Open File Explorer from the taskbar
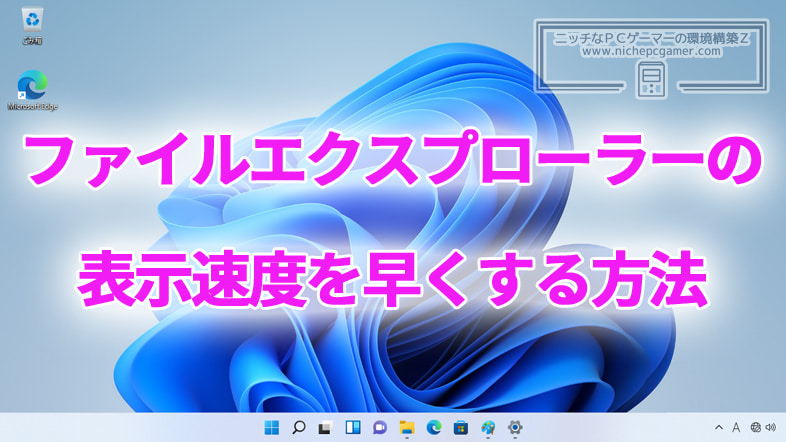 (407, 427)
